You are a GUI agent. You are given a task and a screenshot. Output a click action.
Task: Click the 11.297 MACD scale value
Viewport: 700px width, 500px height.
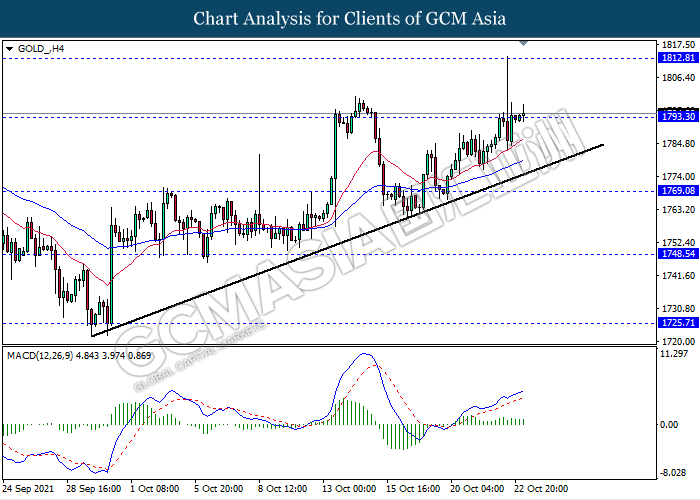[674, 354]
